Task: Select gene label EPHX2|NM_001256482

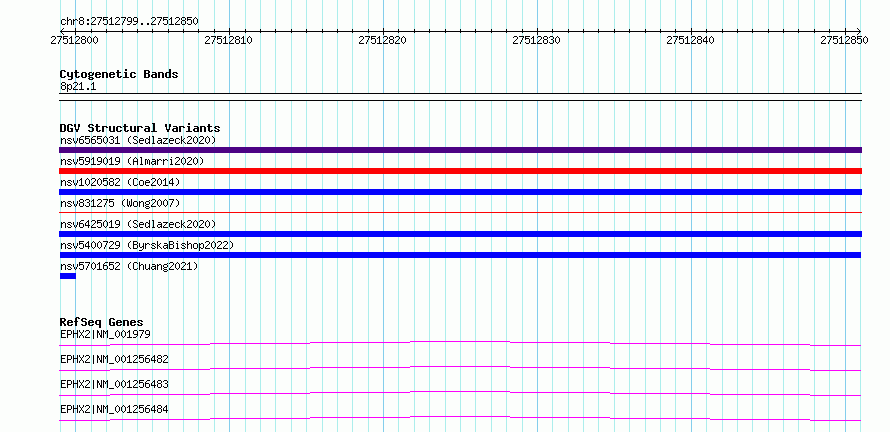Action: pos(114,359)
